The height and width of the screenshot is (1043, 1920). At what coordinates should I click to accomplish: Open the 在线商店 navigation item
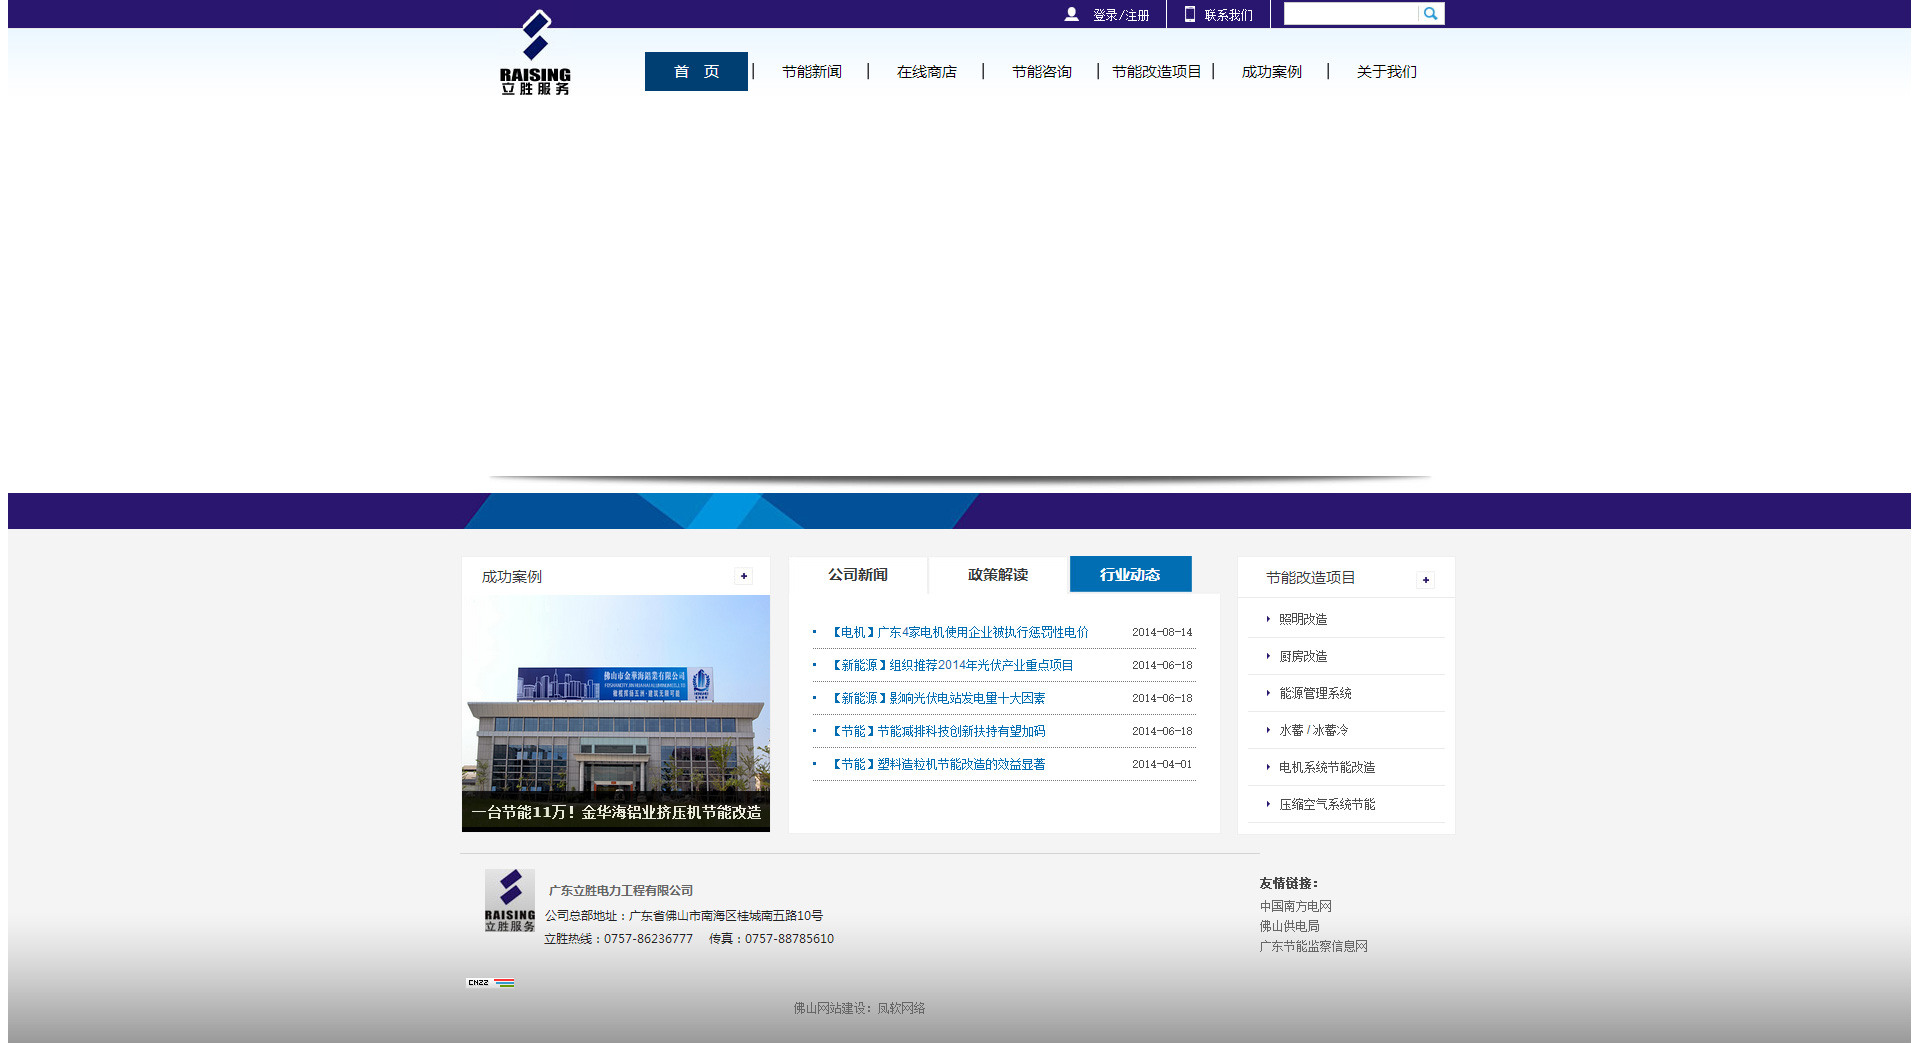coord(926,72)
